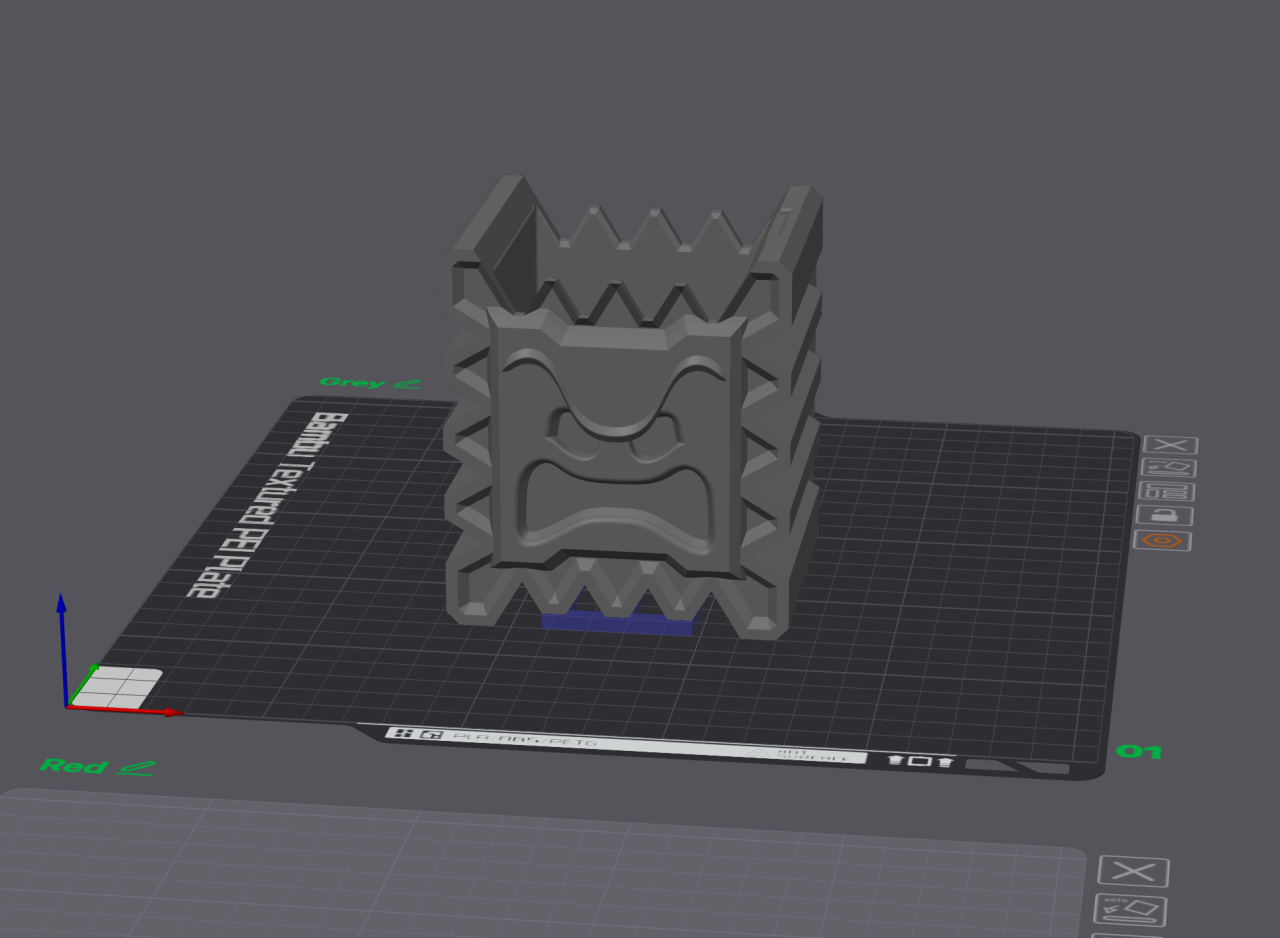1280x938 pixels.
Task: Arrange objects on Grey plate 01
Action: 1166,492
